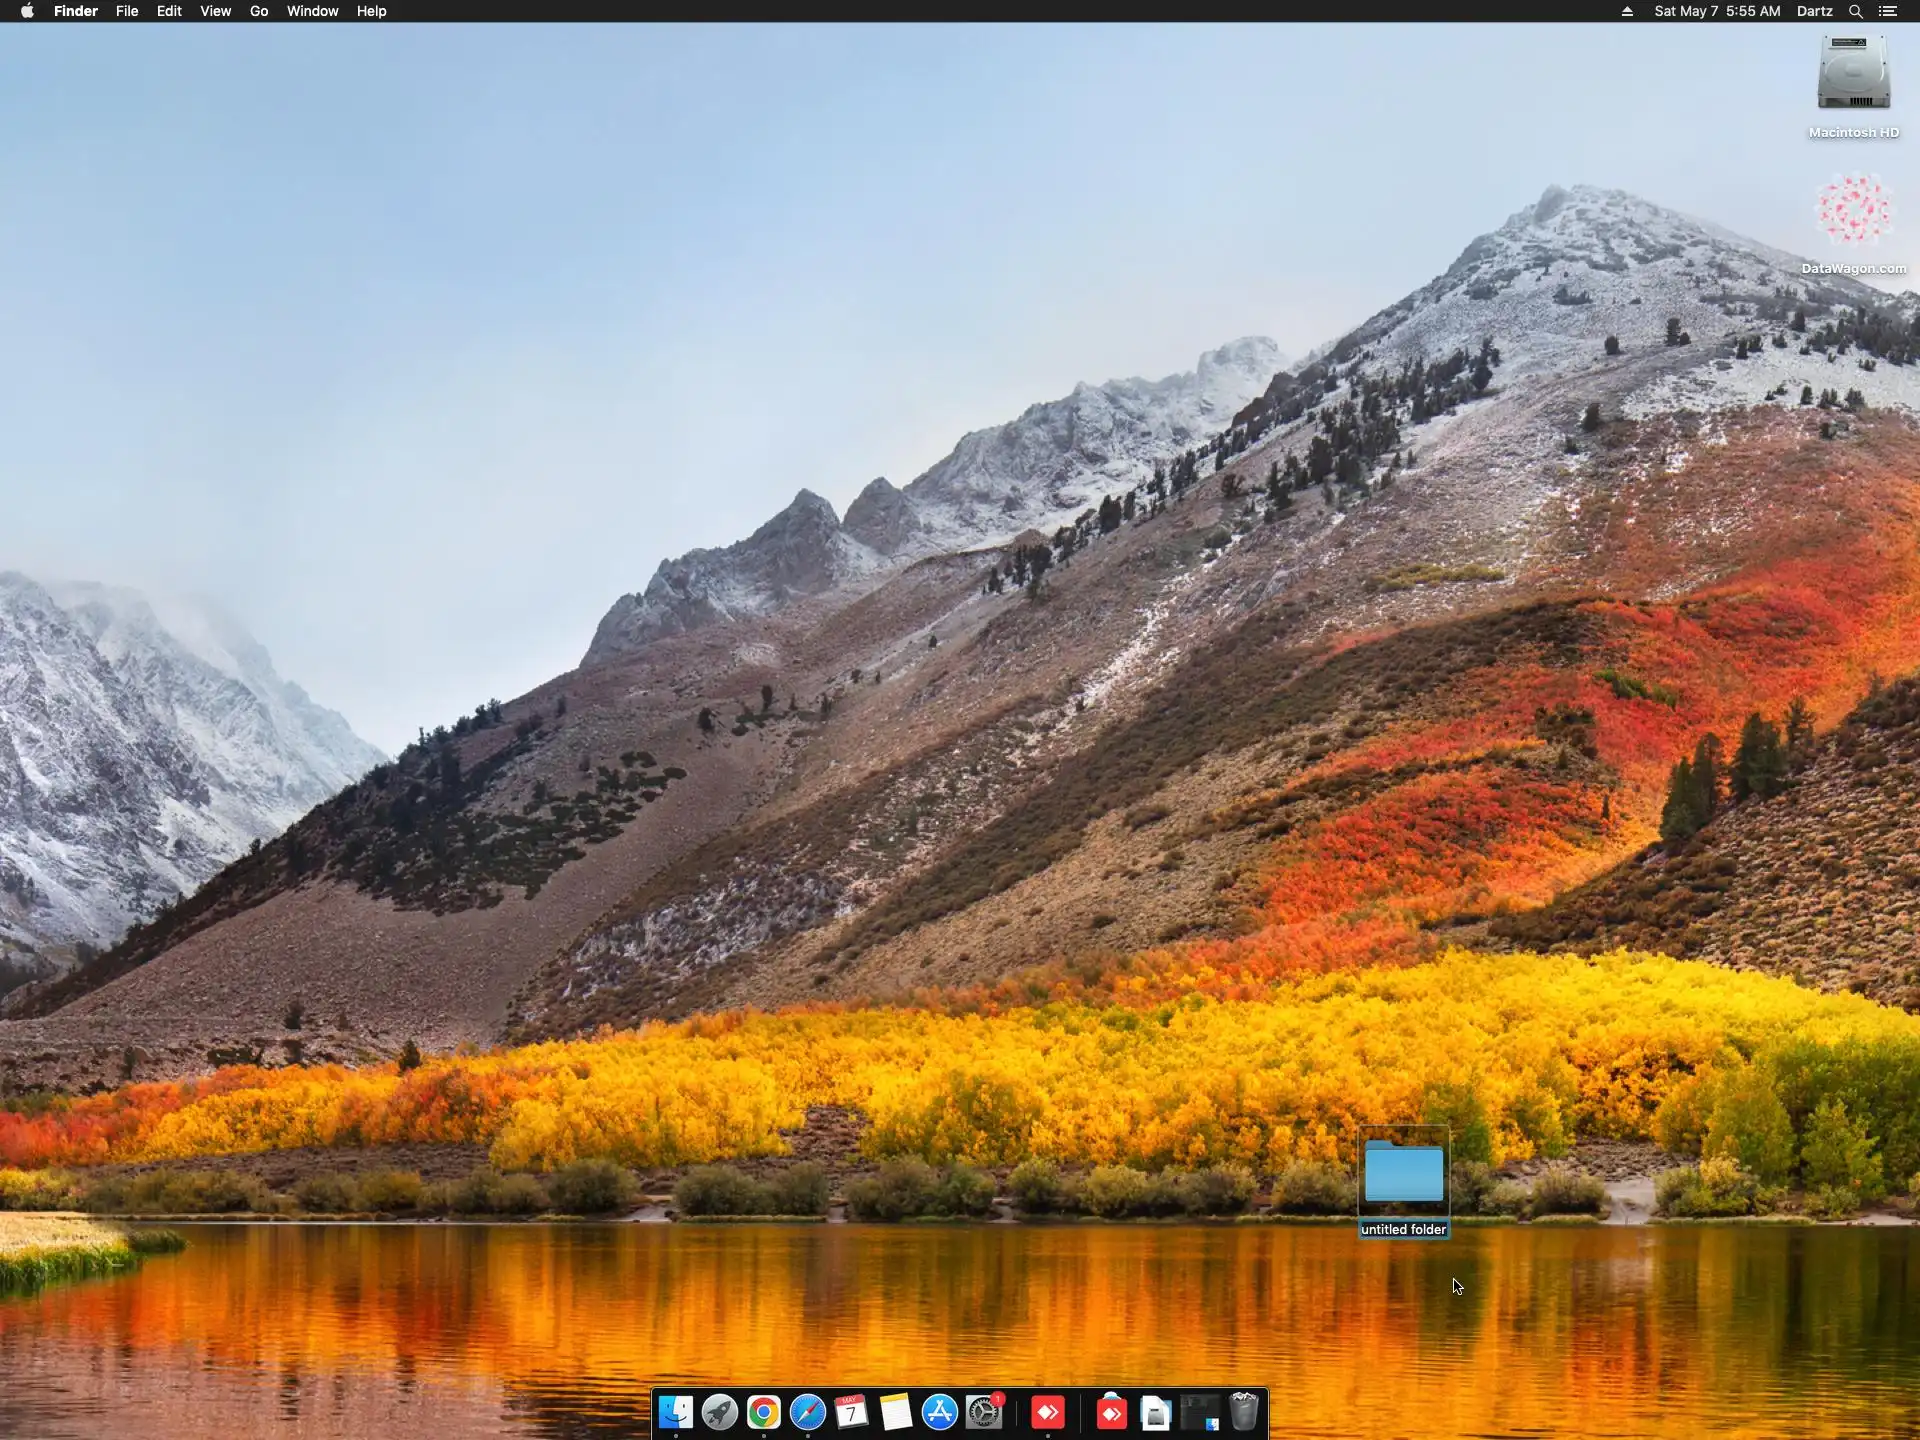This screenshot has height=1440, width=1920.
Task: Open the File menu
Action: click(127, 11)
